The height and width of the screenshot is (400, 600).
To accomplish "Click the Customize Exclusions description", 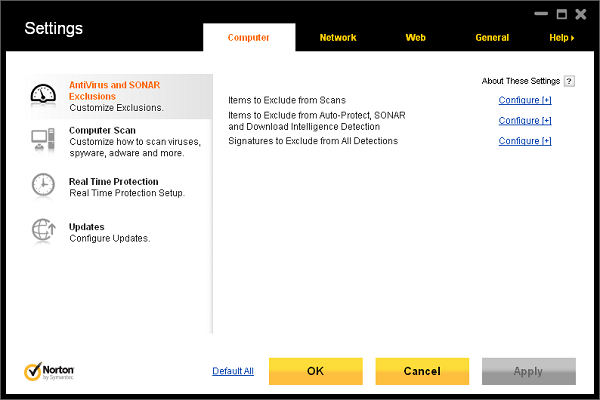I will click(116, 108).
